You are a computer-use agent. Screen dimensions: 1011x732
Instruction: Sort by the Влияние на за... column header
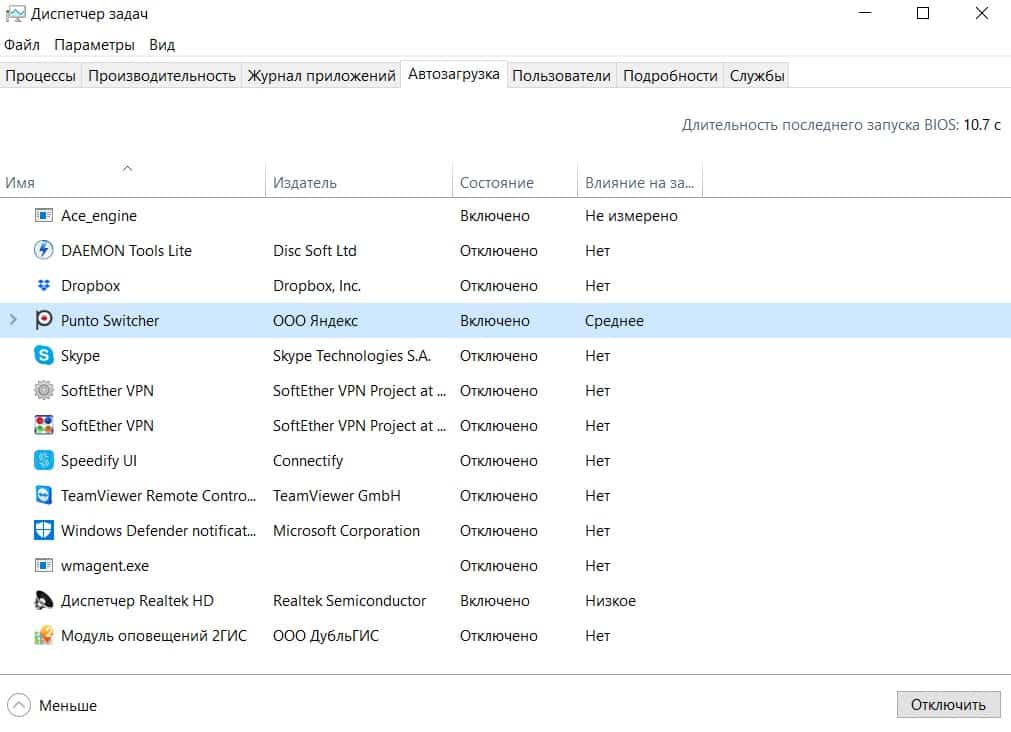click(x=640, y=183)
